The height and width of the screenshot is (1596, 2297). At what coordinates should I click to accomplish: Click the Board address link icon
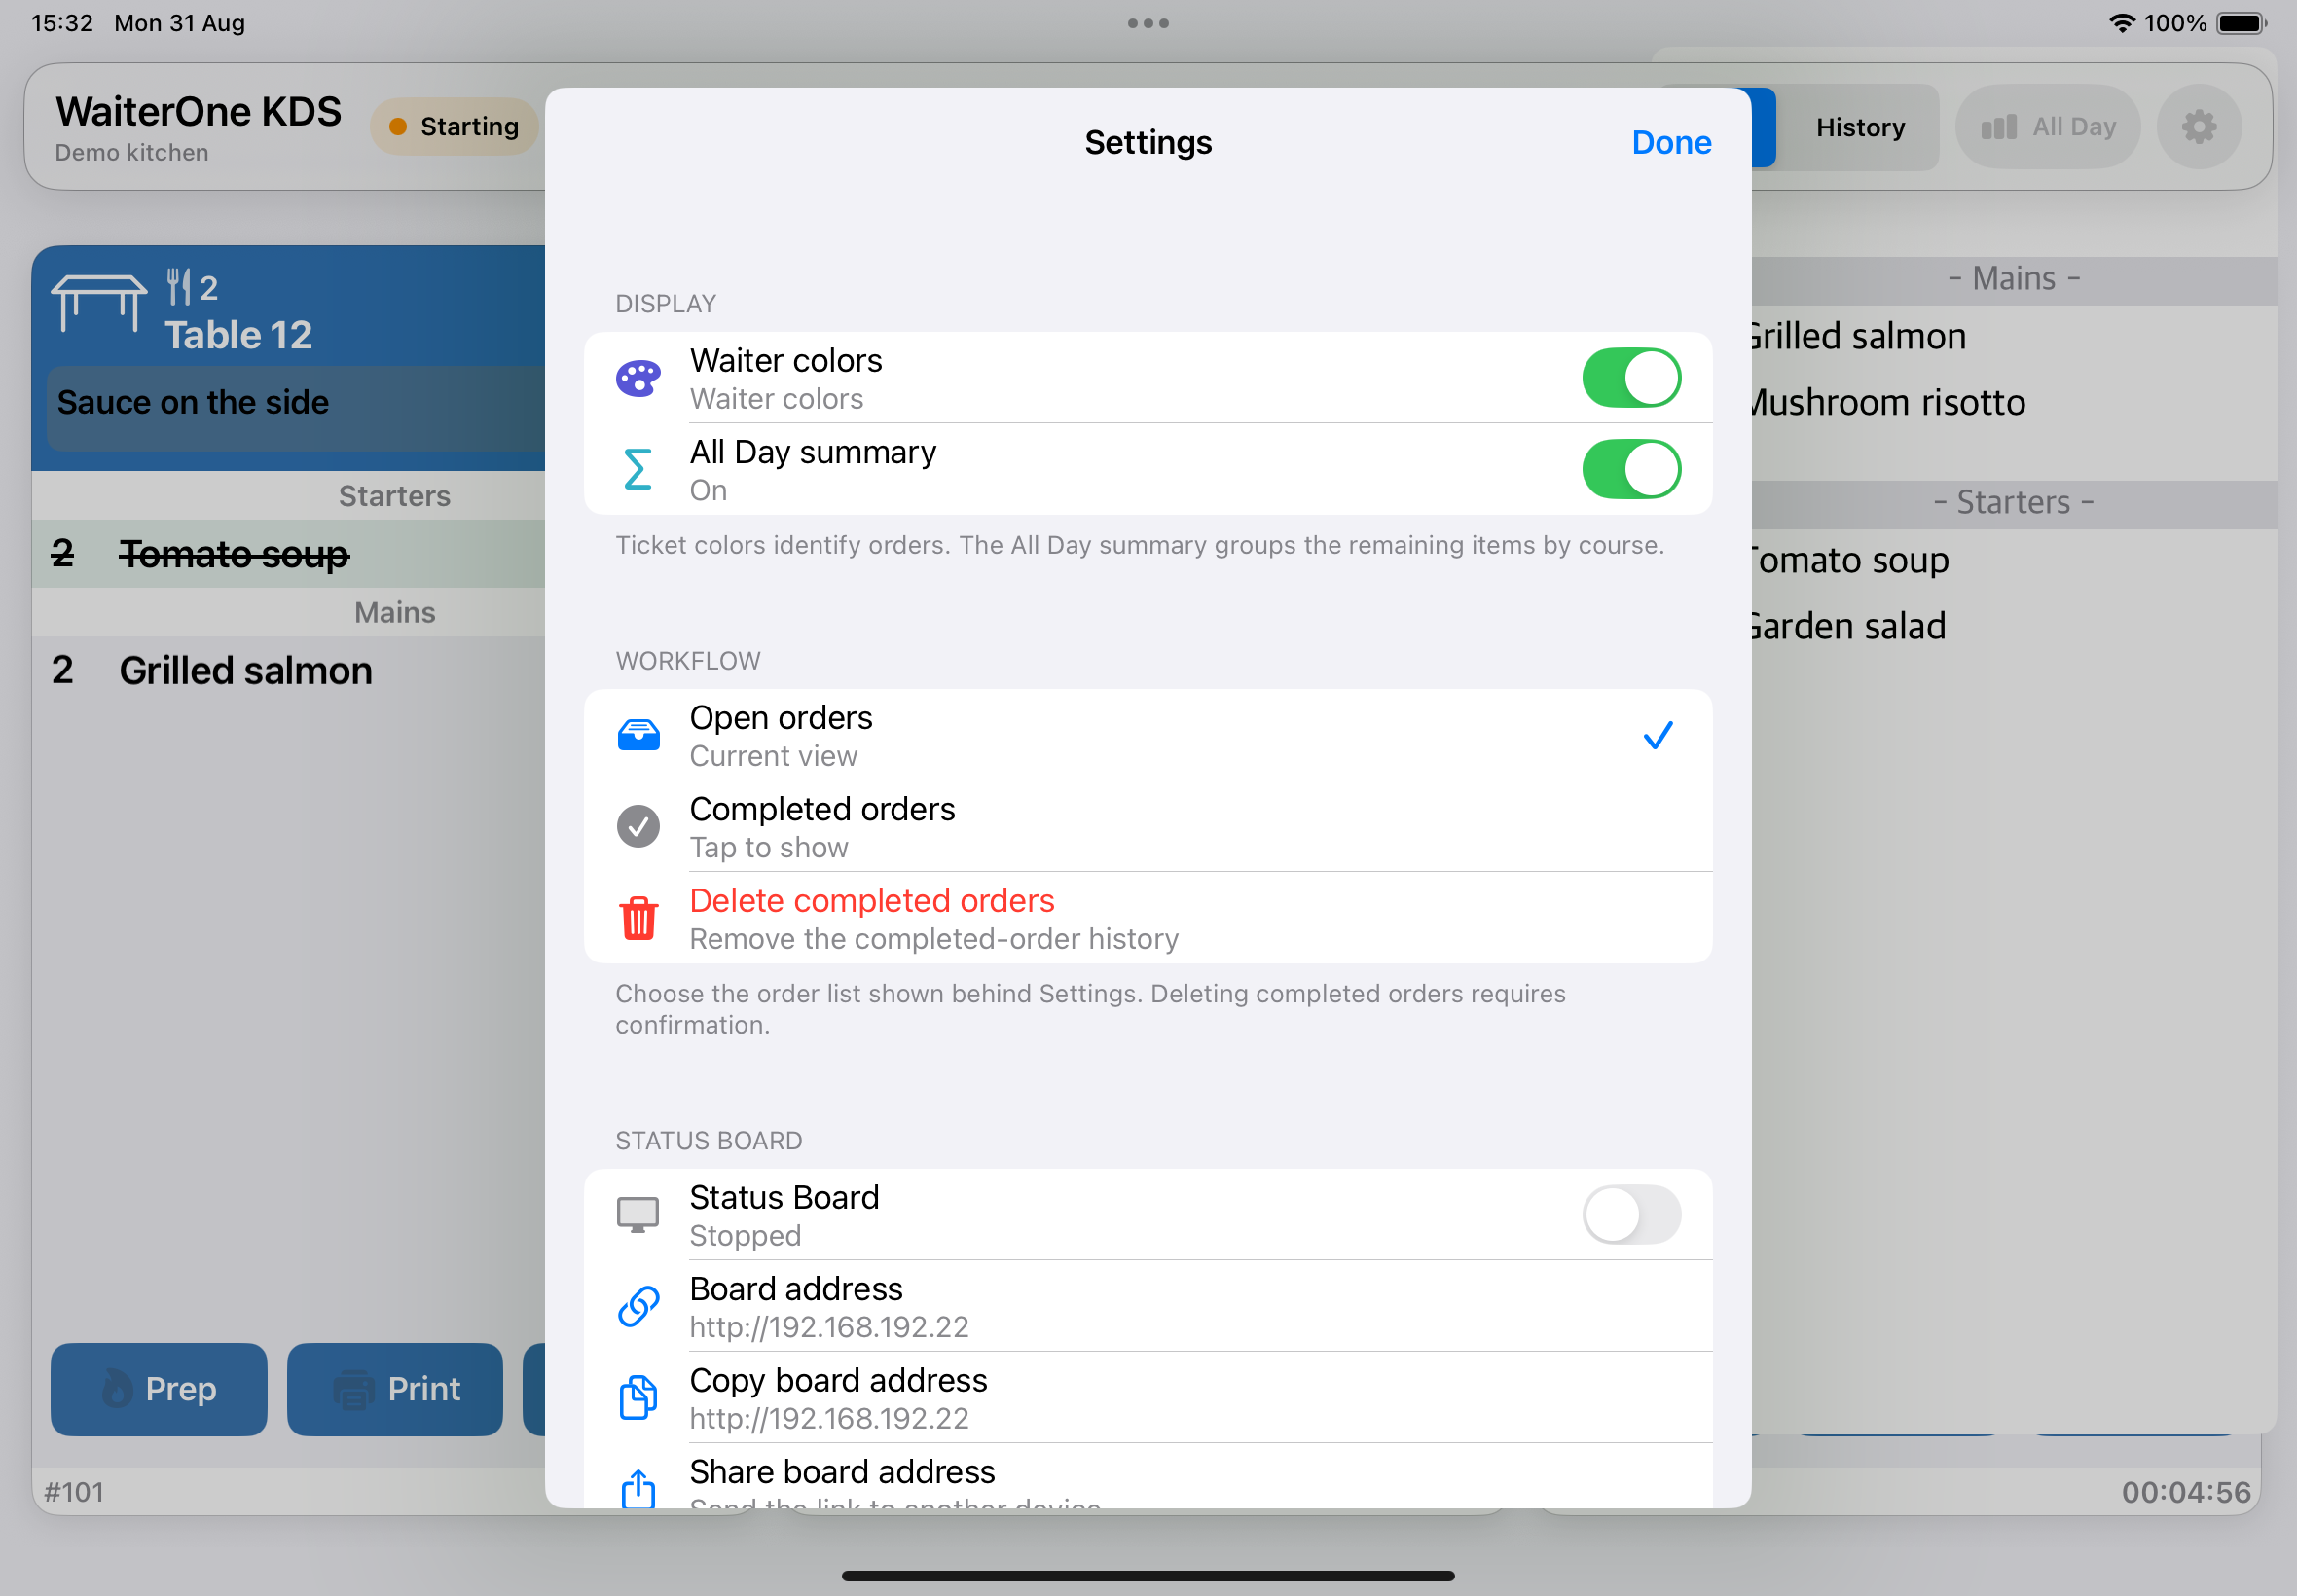638,1306
